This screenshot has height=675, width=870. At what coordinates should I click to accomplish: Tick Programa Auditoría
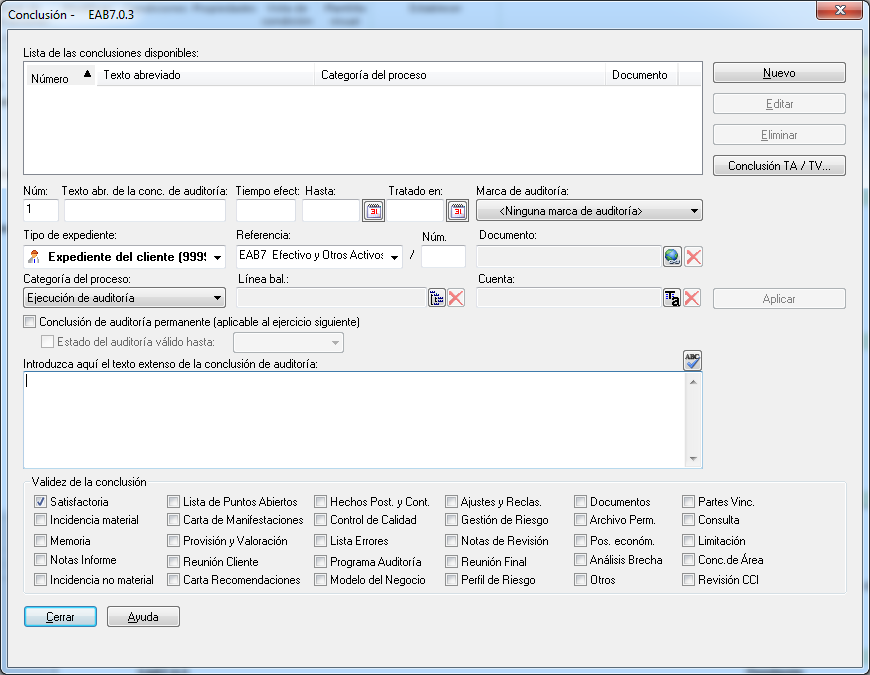pyautogui.click(x=320, y=561)
